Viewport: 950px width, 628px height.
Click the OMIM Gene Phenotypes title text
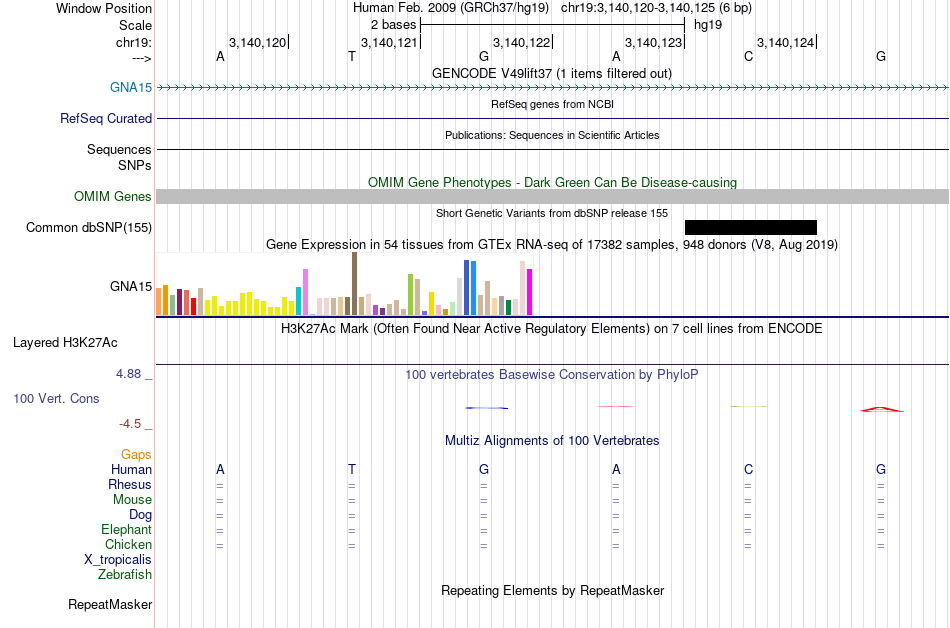click(x=553, y=182)
